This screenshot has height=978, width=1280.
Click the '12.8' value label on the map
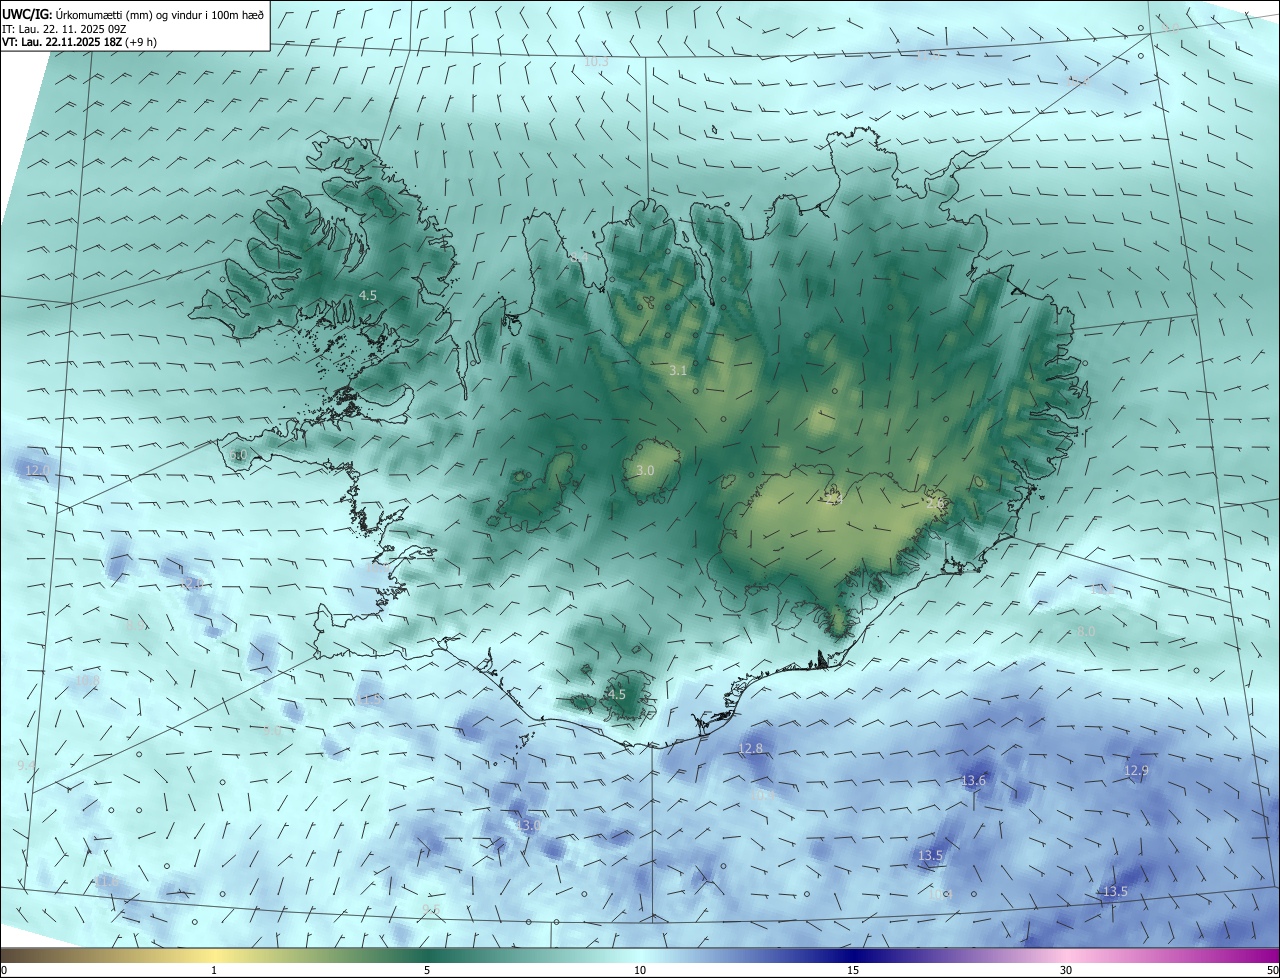click(x=750, y=748)
